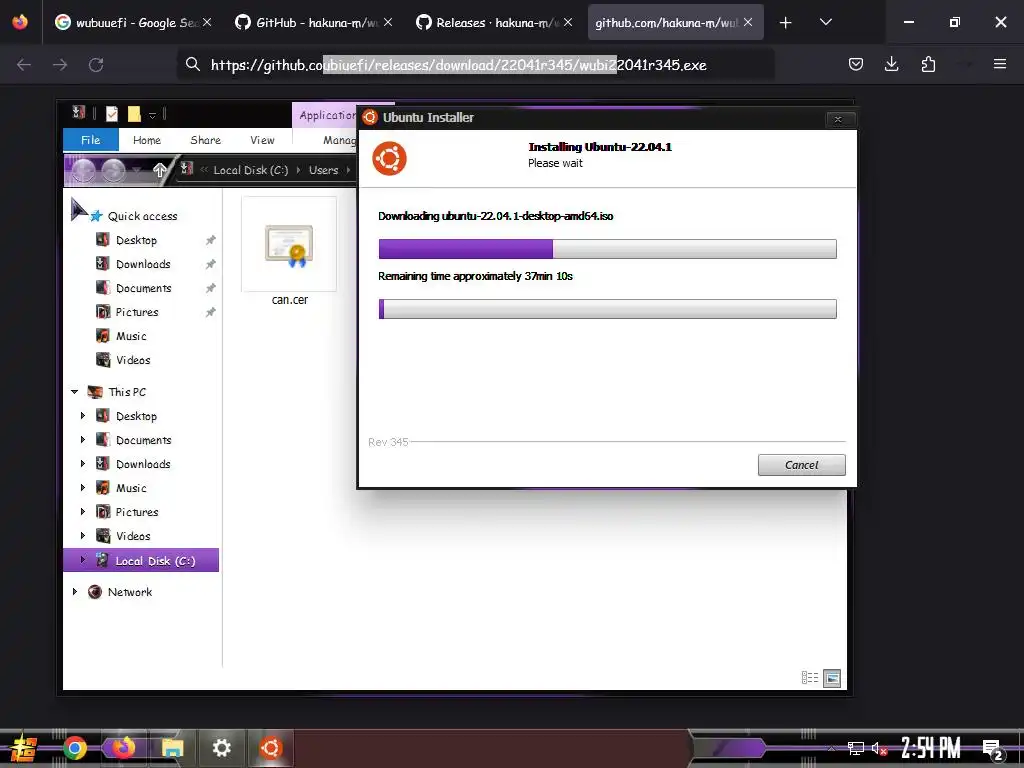Screen dimensions: 1024x768
Task: Open Settings gear from the taskbar
Action: pyautogui.click(x=221, y=748)
